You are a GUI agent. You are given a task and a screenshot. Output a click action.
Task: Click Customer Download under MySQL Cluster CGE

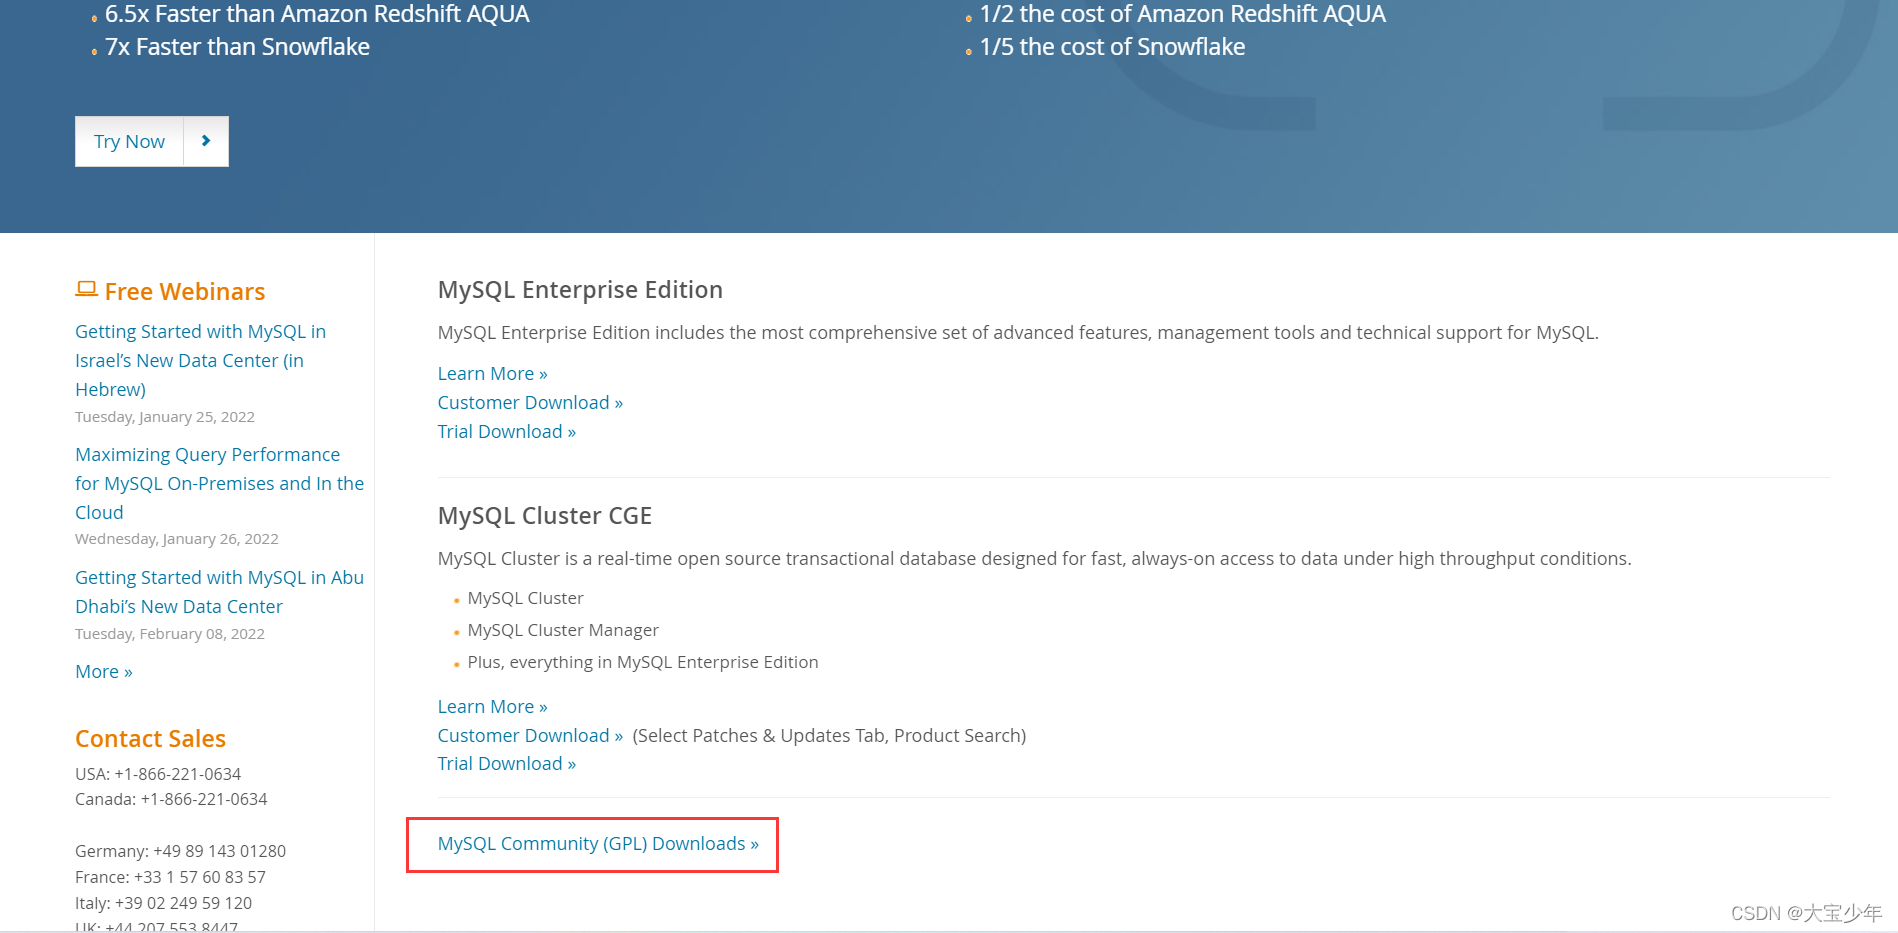pos(530,735)
